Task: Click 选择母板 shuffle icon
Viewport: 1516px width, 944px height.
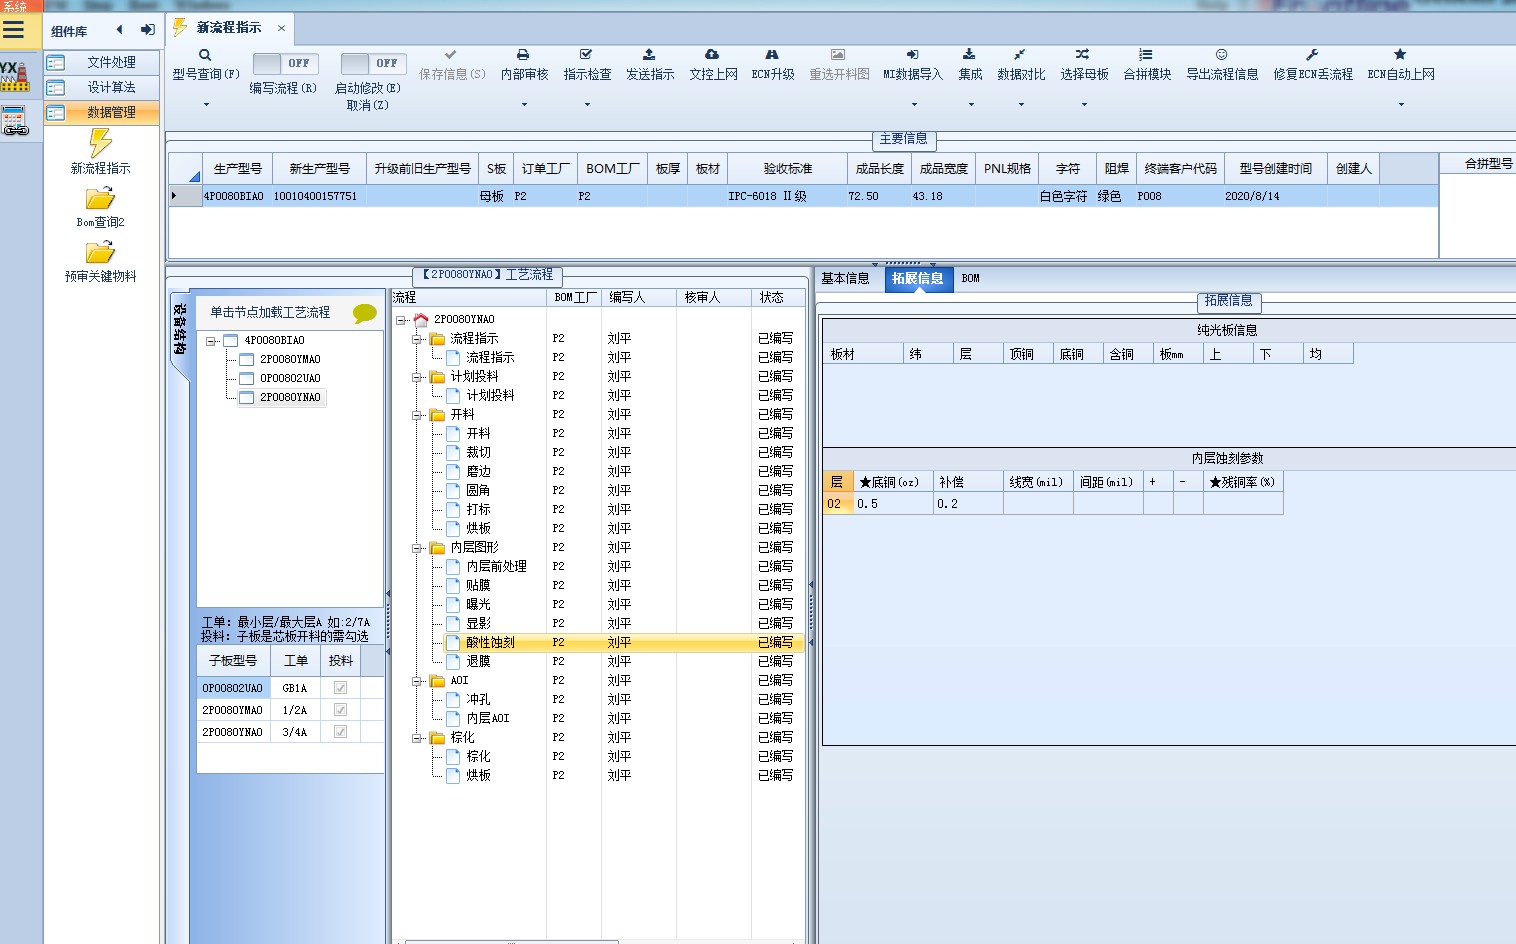Action: coord(1083,55)
